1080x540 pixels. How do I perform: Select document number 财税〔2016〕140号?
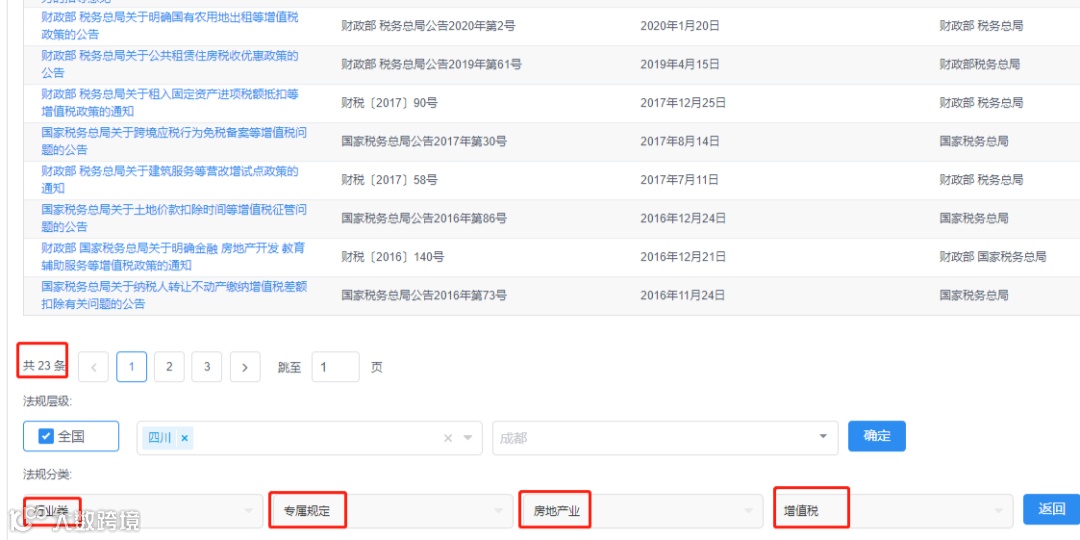(393, 258)
